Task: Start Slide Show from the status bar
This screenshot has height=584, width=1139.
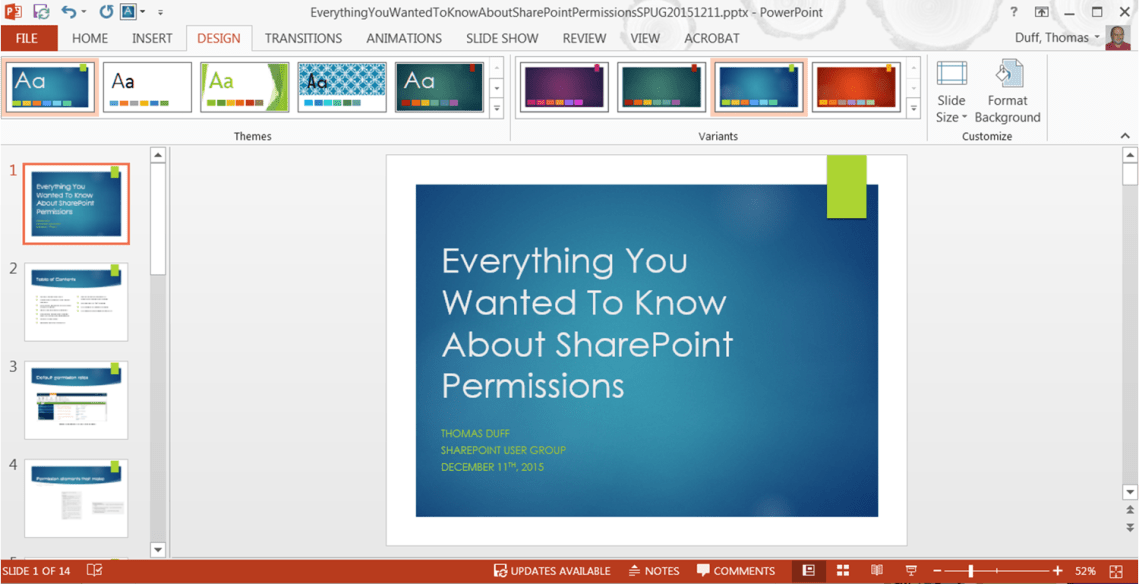Action: (911, 570)
